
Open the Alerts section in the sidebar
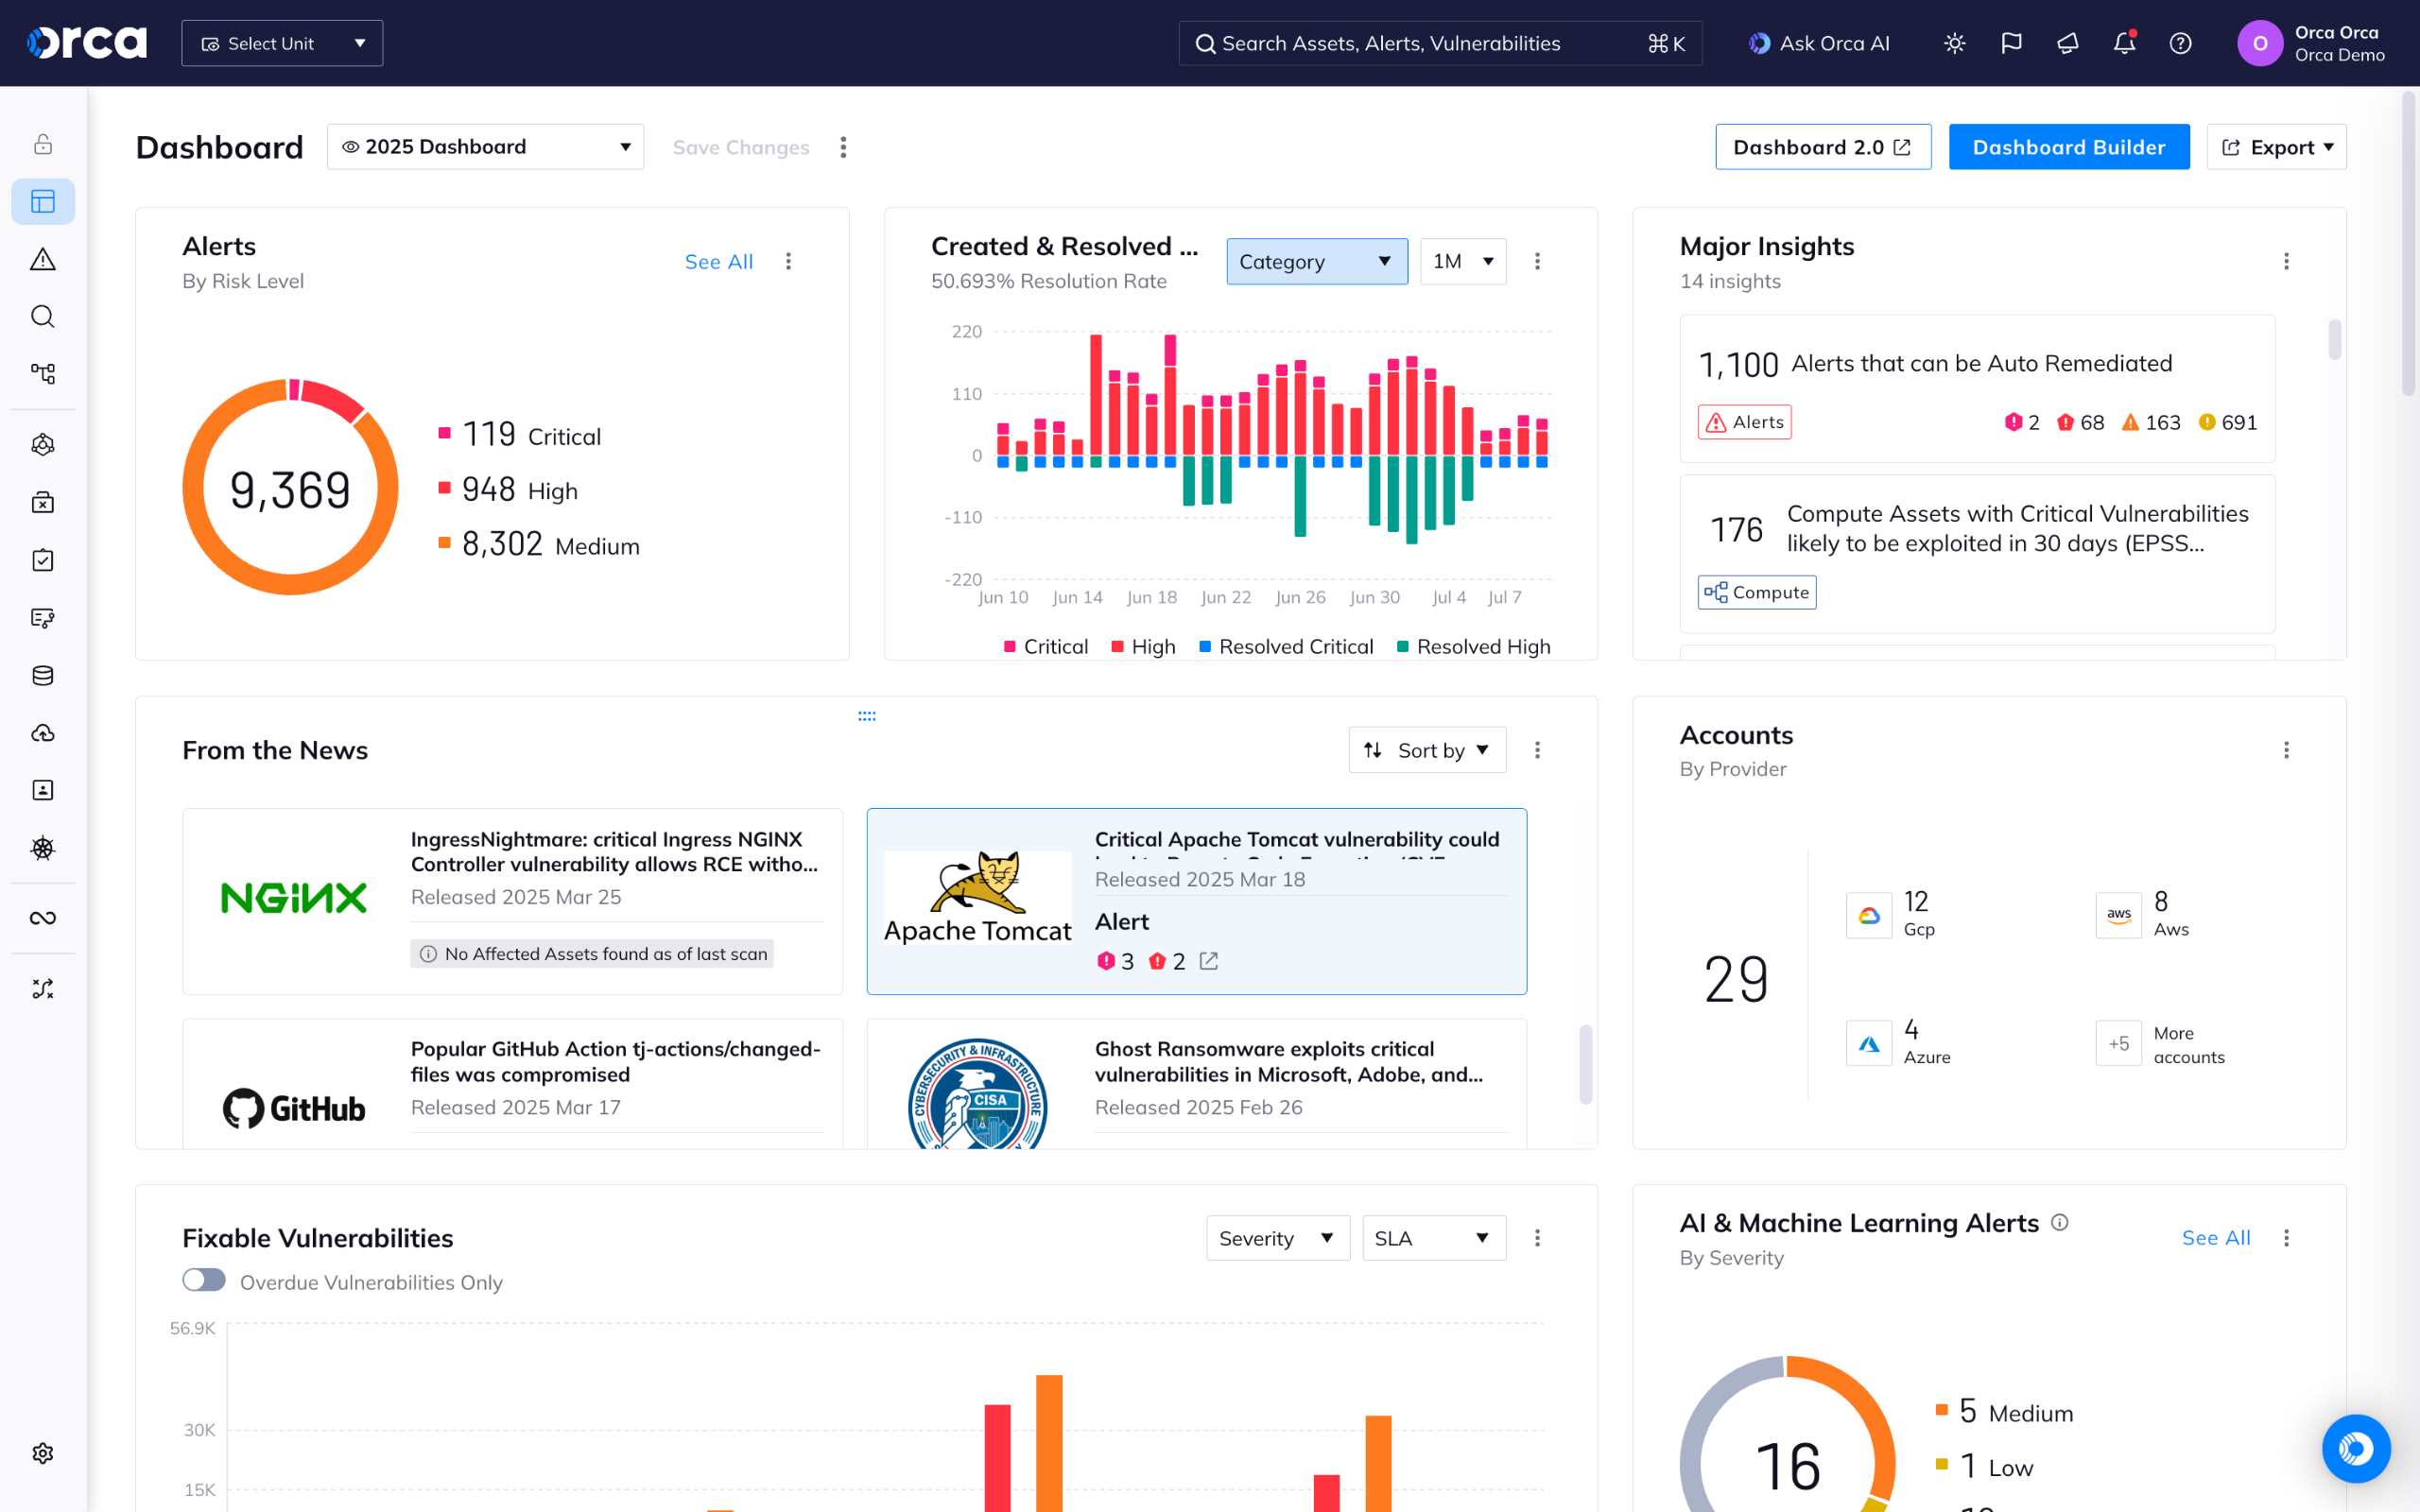click(x=42, y=260)
